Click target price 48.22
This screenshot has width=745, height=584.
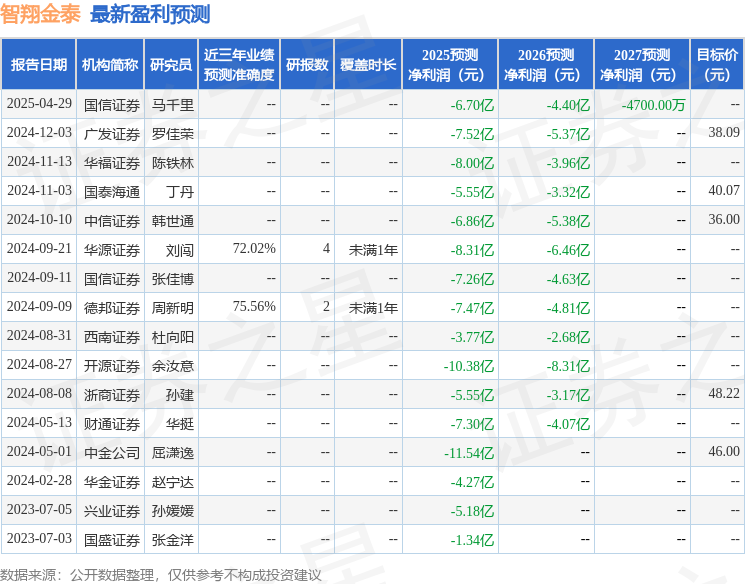pyautogui.click(x=724, y=393)
